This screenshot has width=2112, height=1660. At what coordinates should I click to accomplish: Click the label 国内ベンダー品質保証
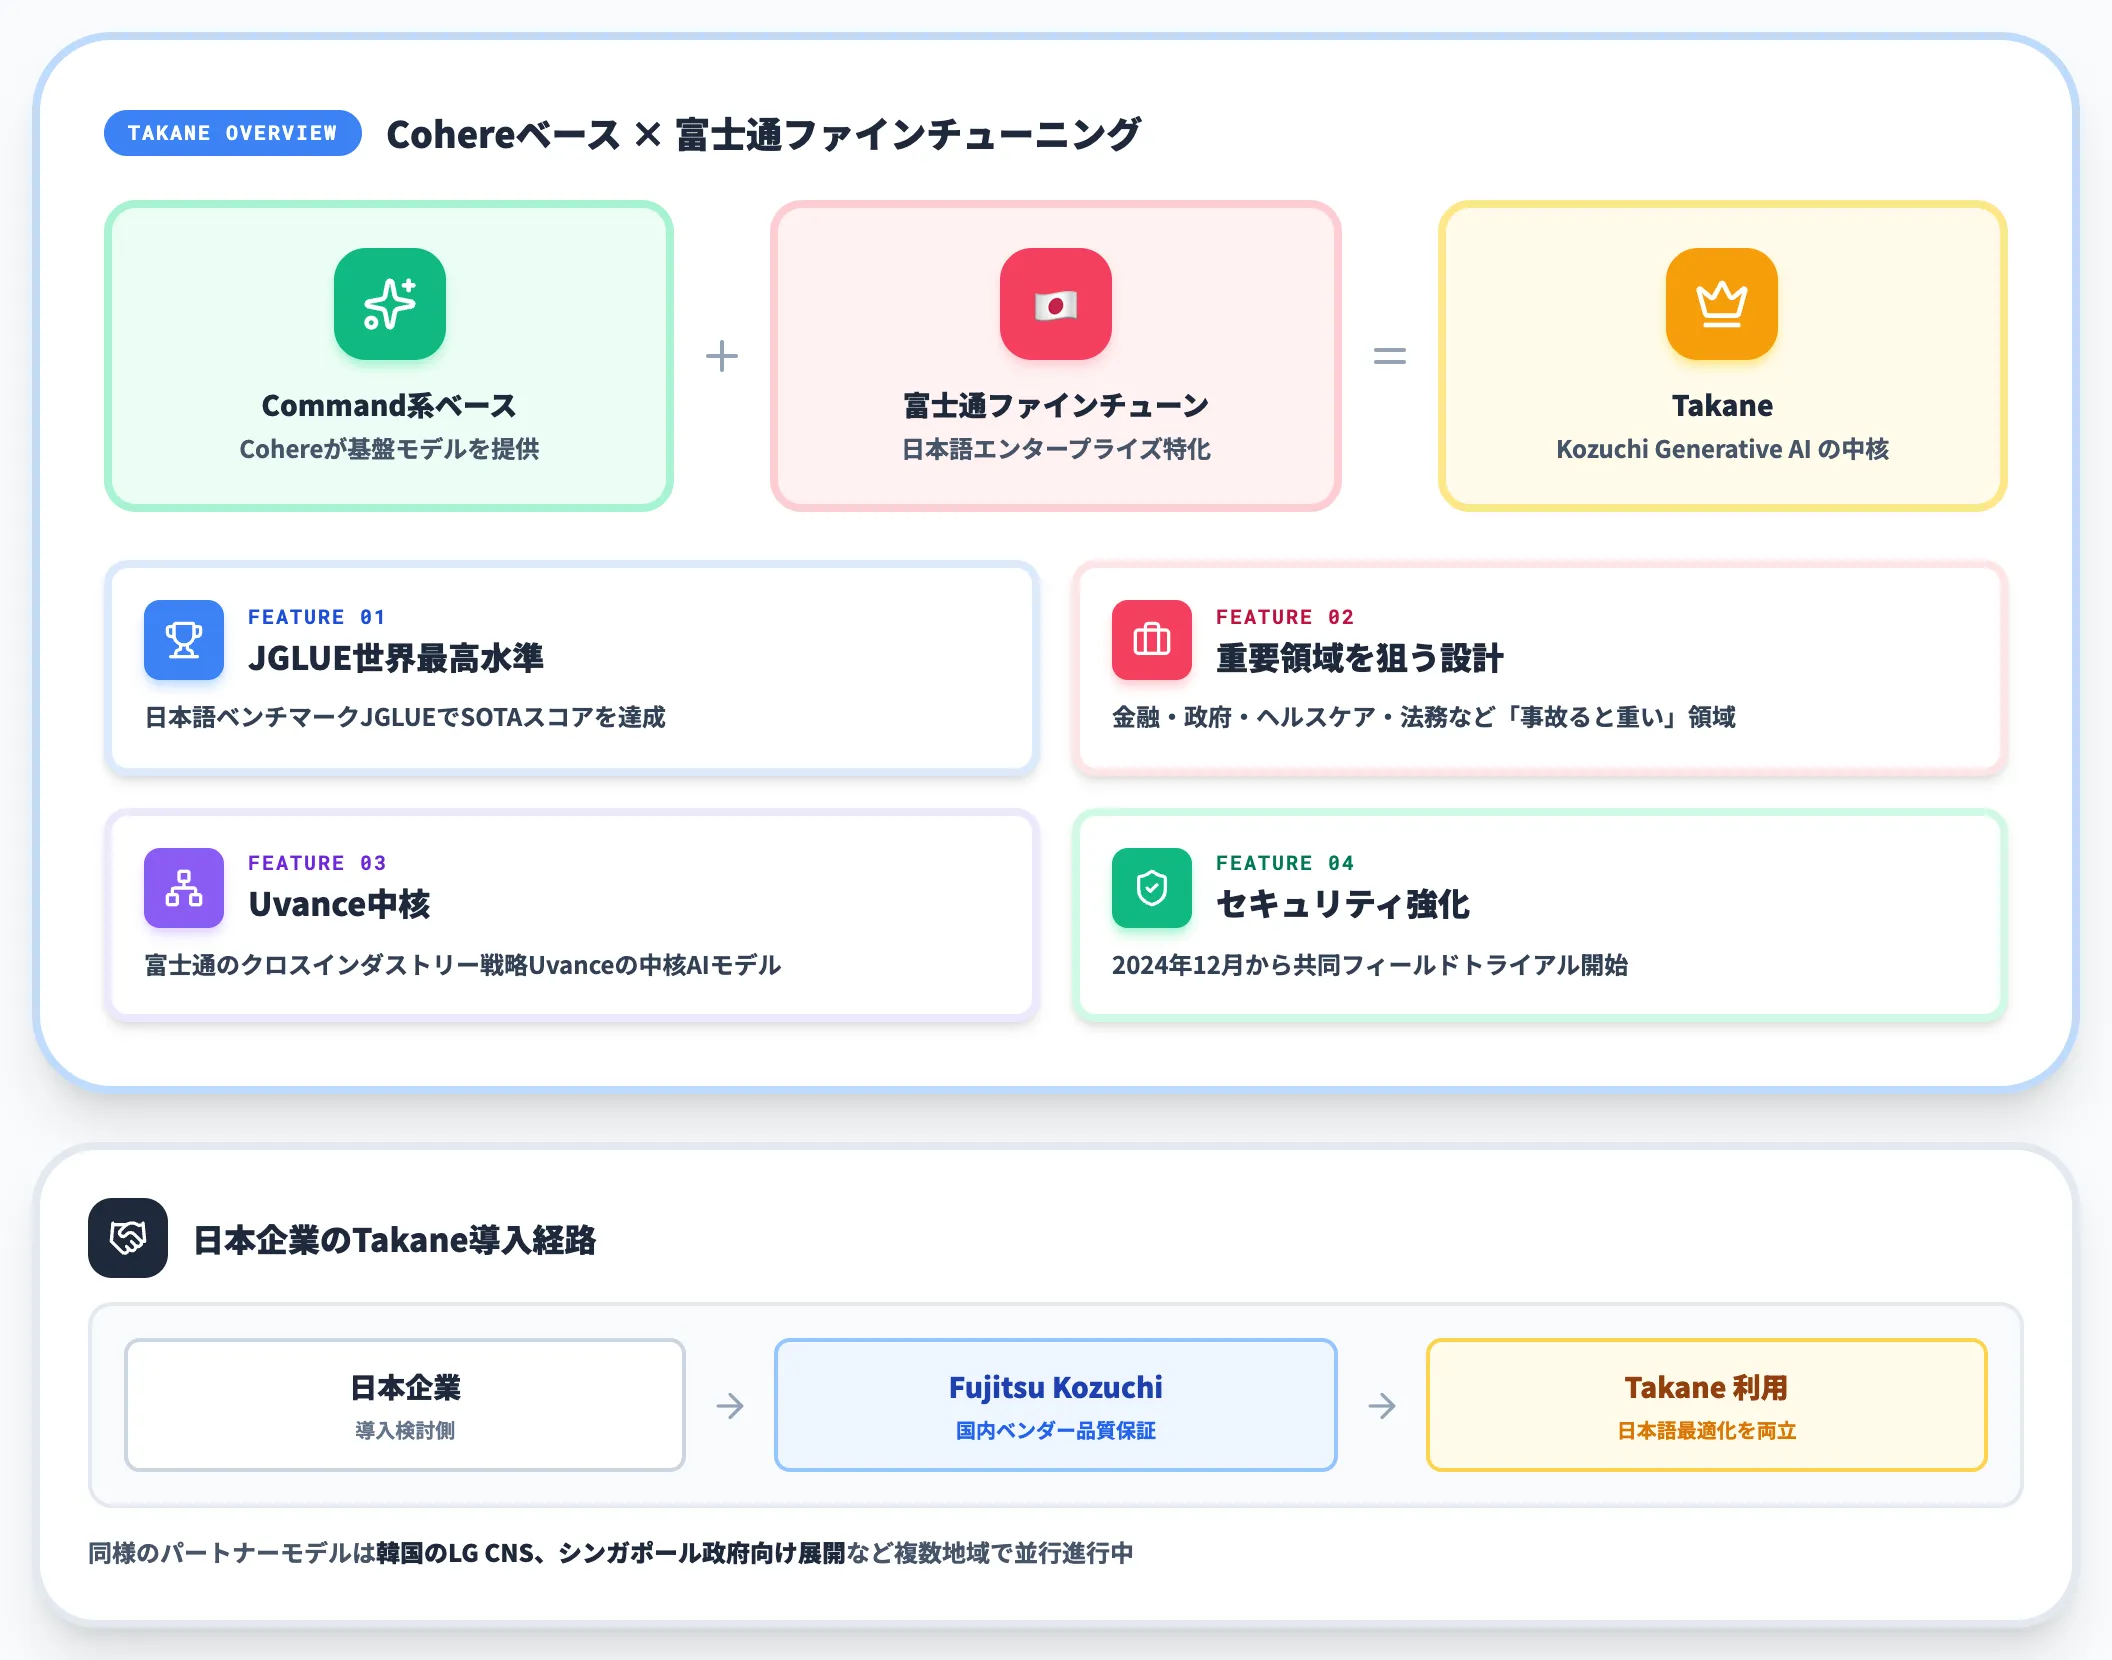pos(1056,1431)
